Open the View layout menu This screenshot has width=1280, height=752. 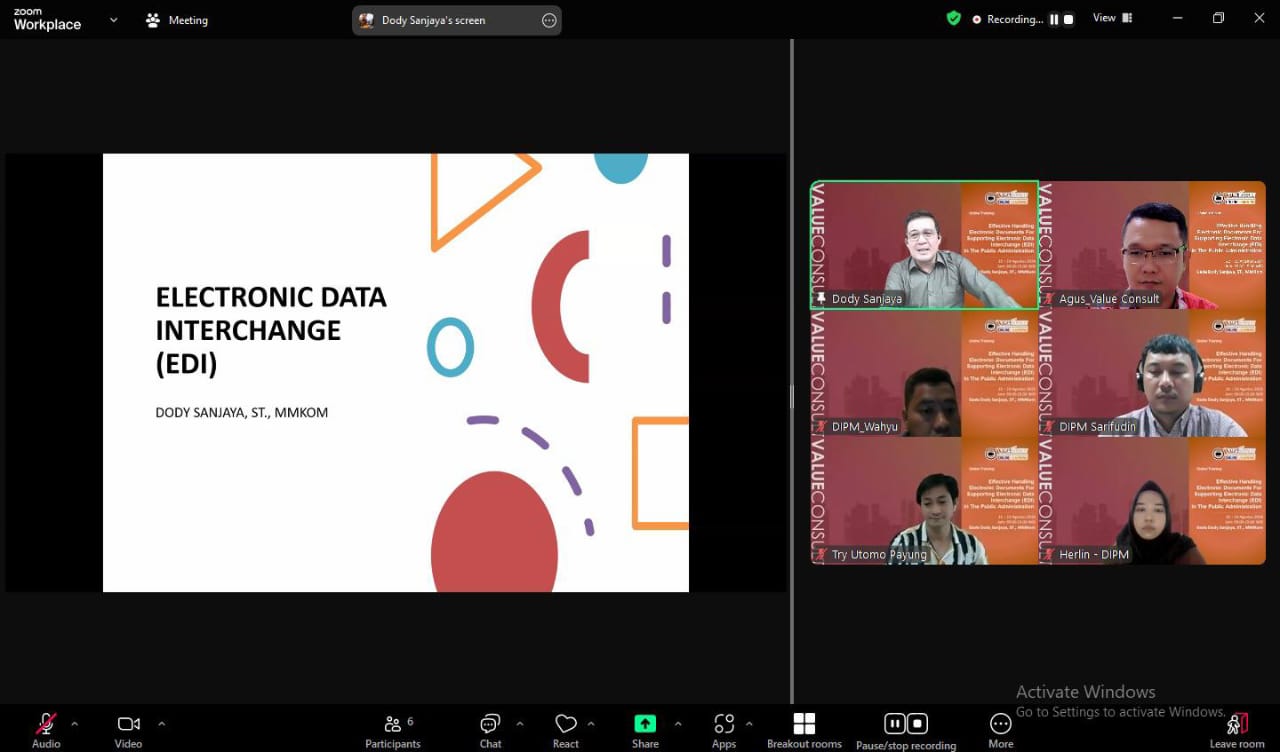pos(1112,18)
